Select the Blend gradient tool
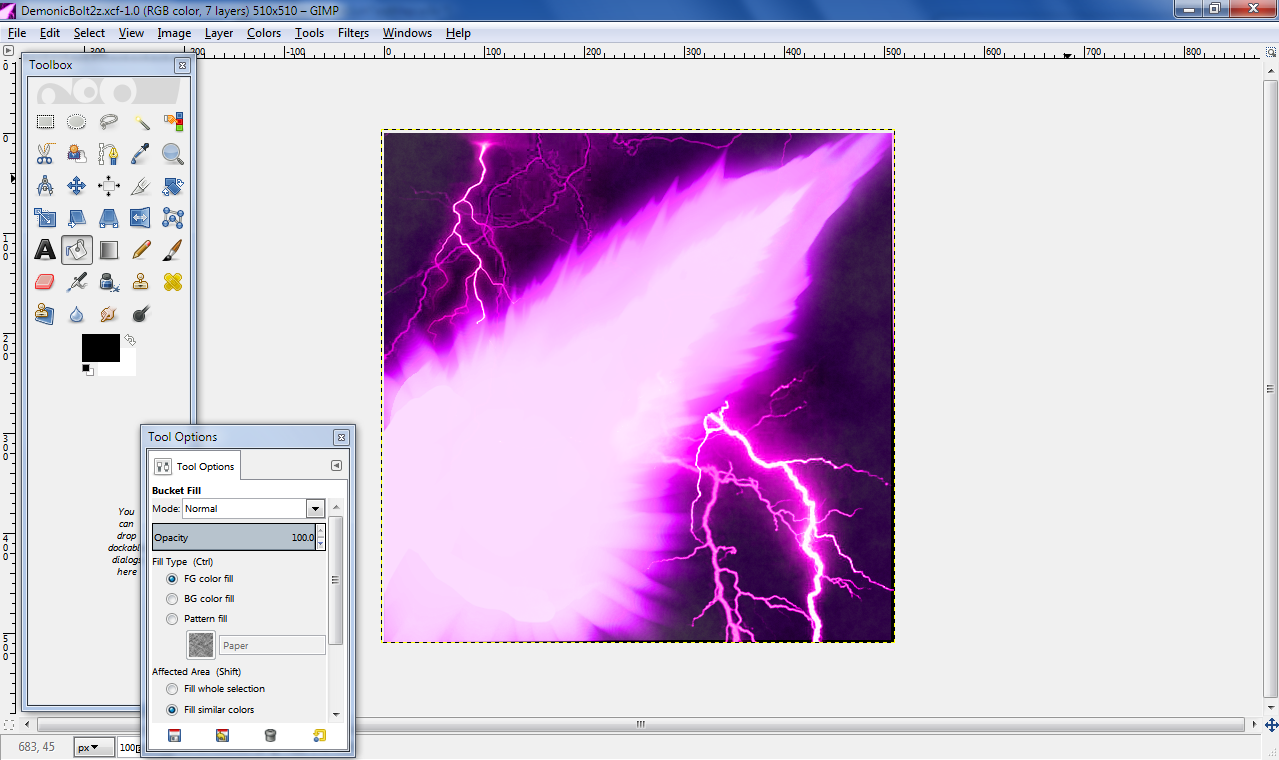This screenshot has height=760, width=1279. [109, 250]
